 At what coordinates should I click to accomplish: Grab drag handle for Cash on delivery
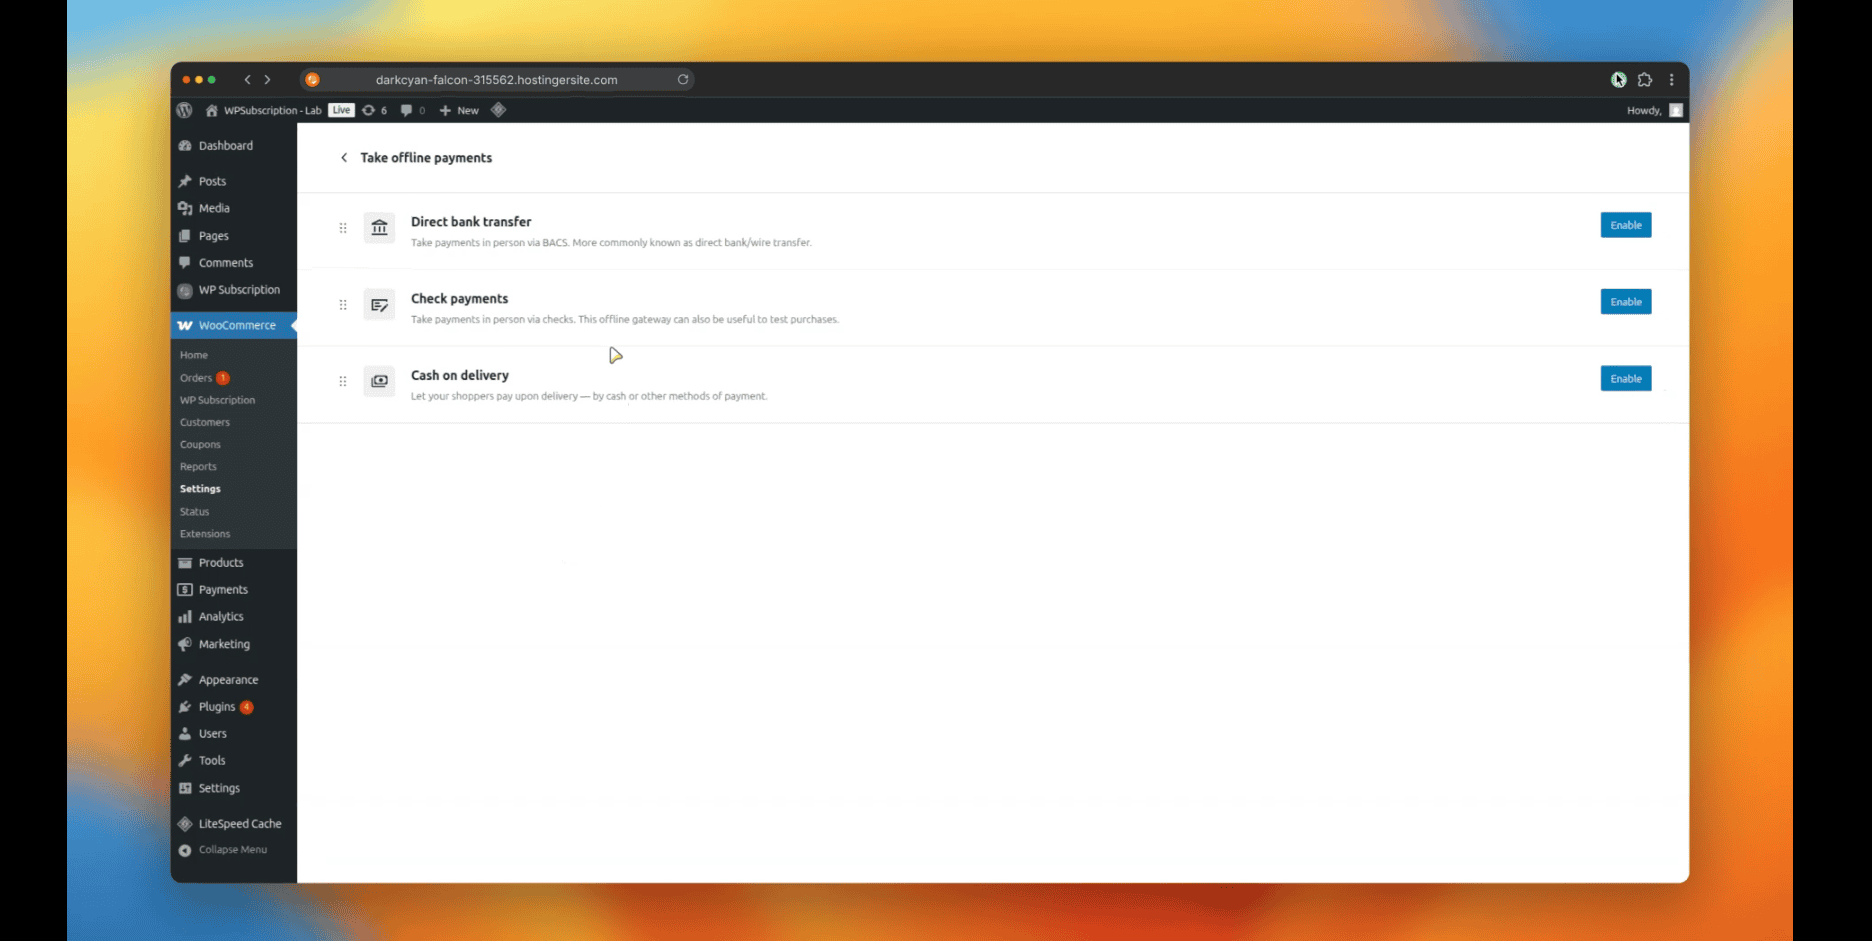click(x=343, y=381)
